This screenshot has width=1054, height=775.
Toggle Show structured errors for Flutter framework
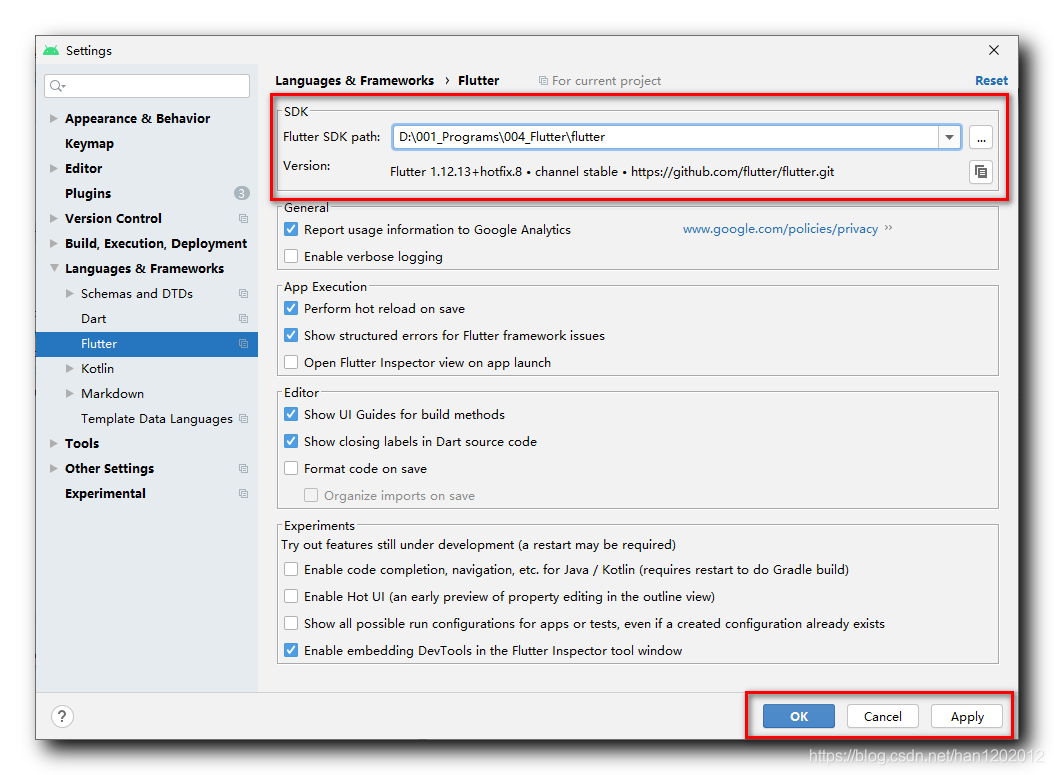click(291, 335)
